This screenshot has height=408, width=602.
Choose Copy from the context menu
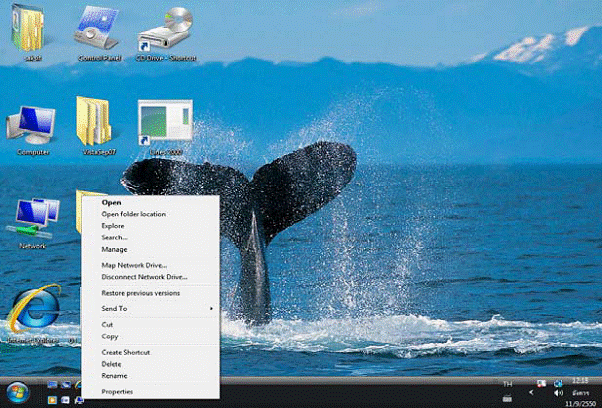click(150, 337)
